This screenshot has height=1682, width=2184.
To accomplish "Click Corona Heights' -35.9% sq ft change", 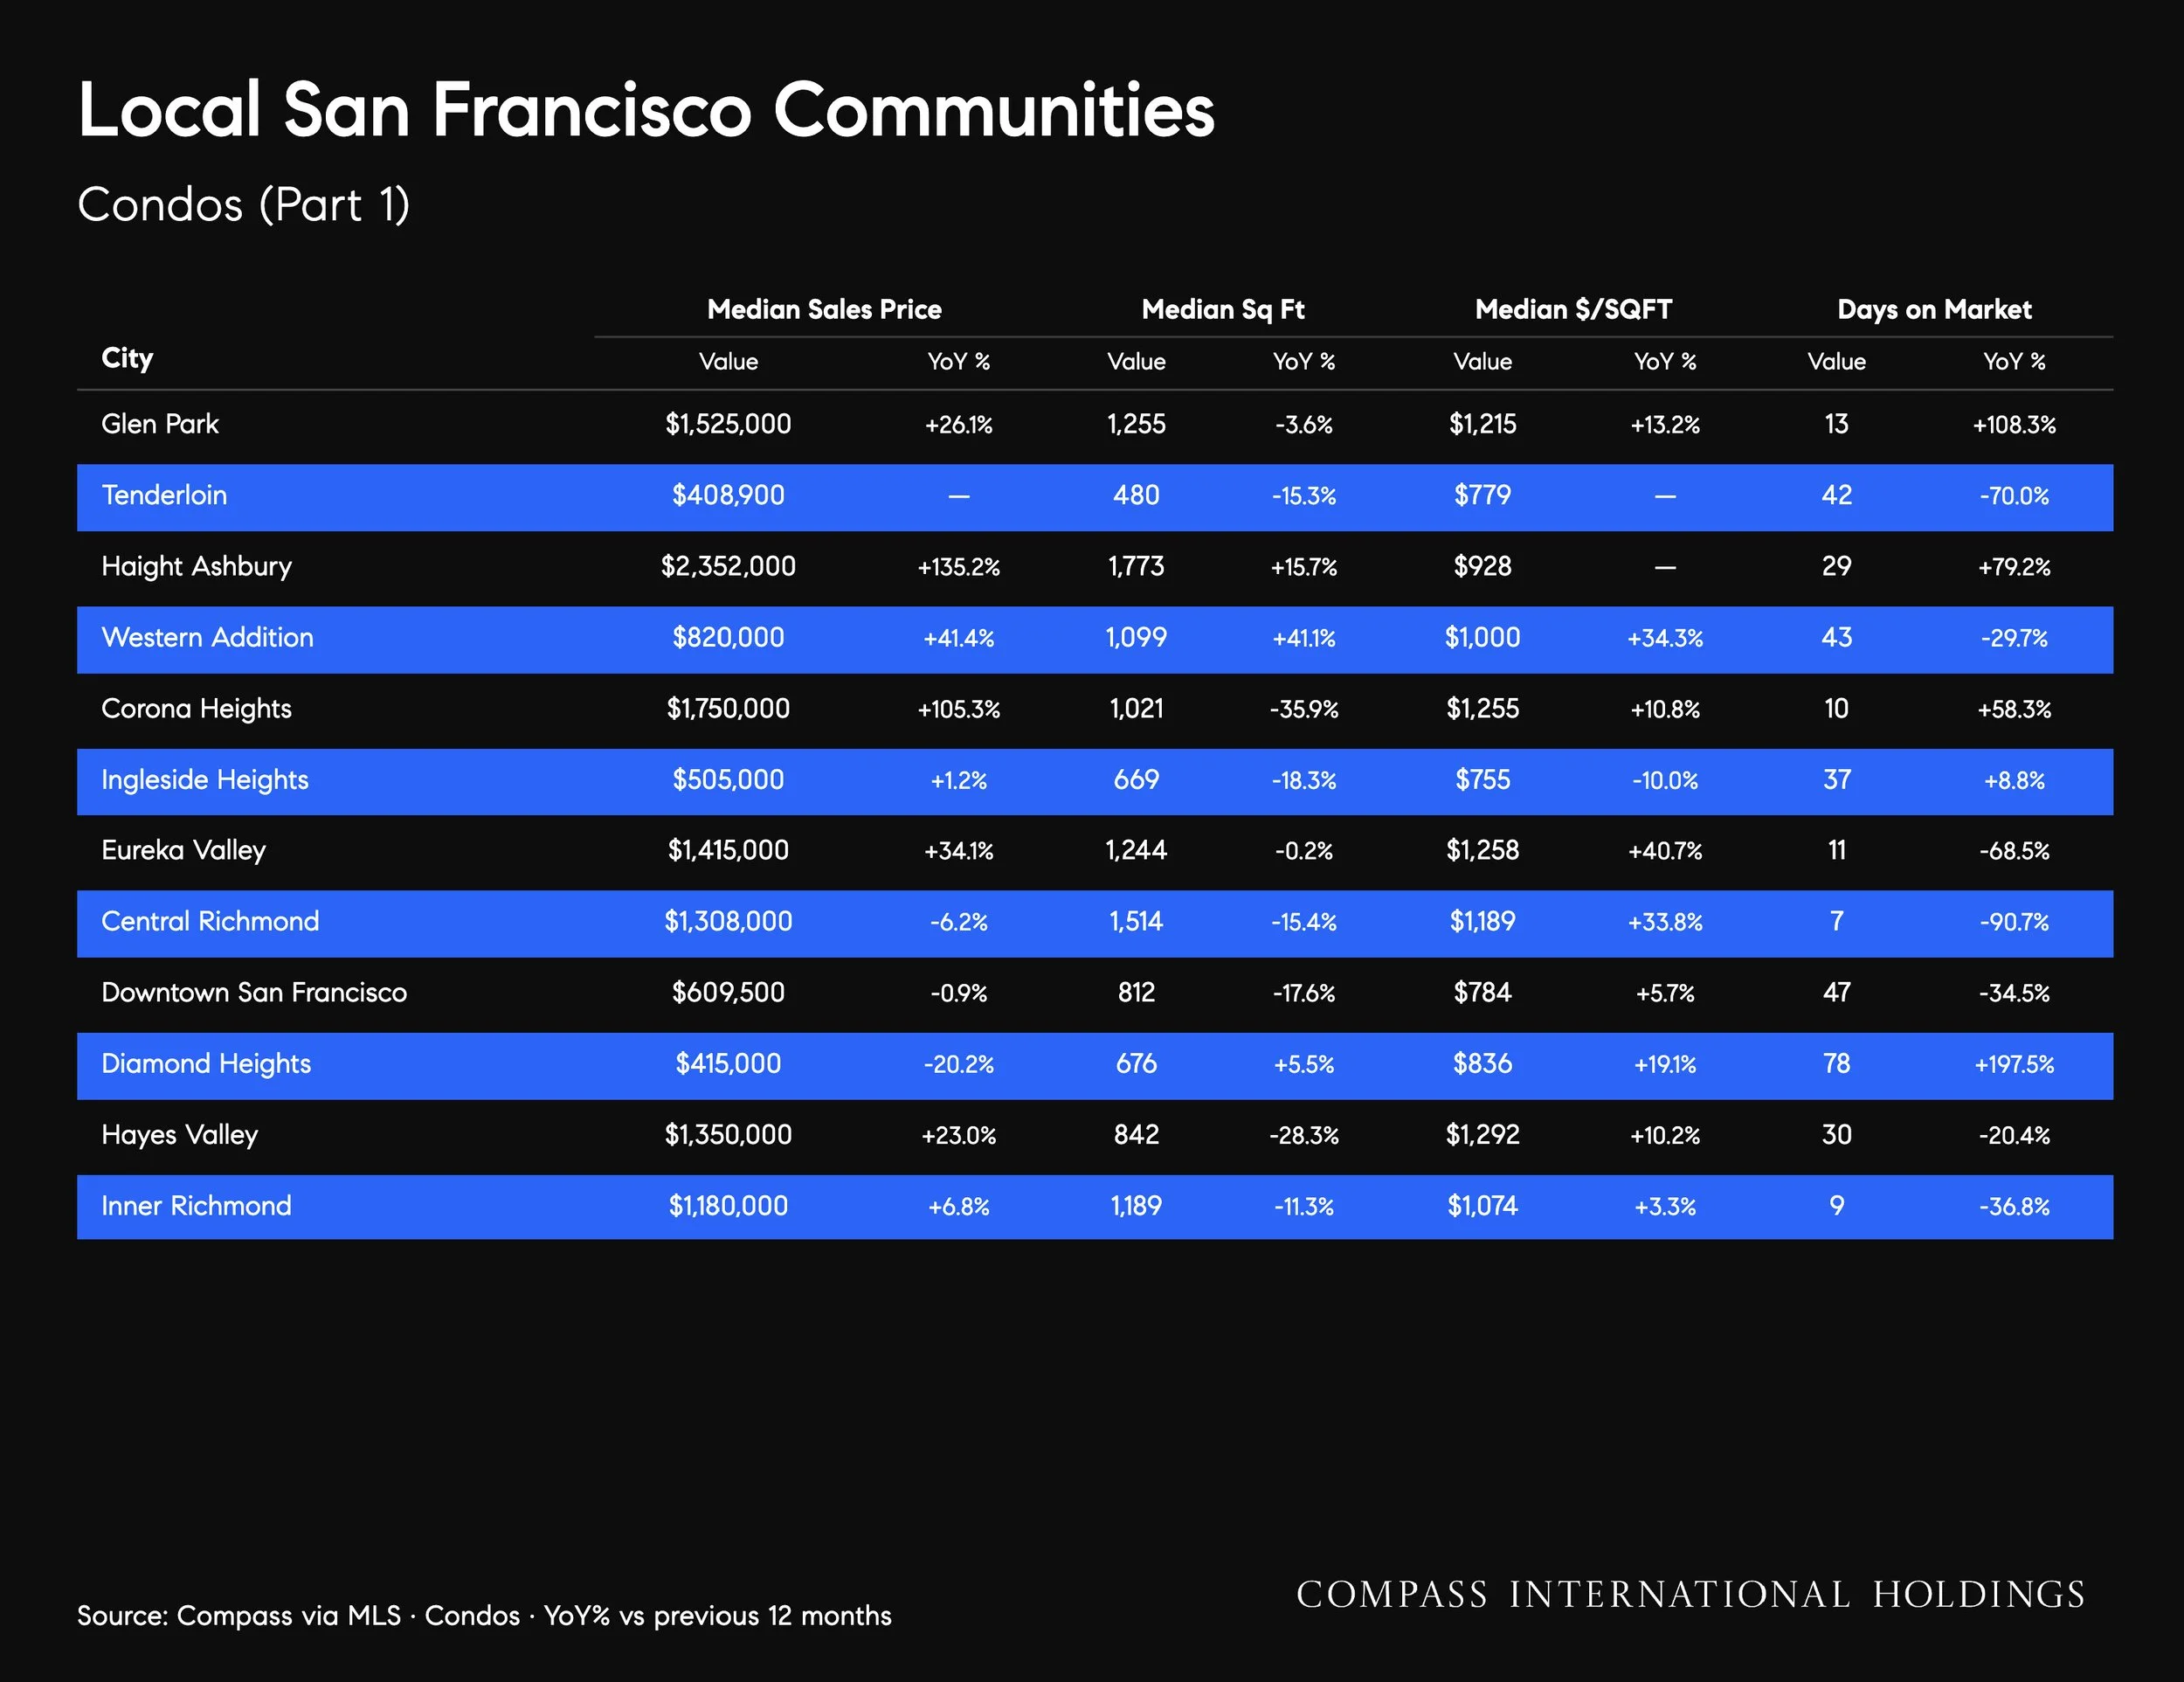I will click(x=1304, y=709).
